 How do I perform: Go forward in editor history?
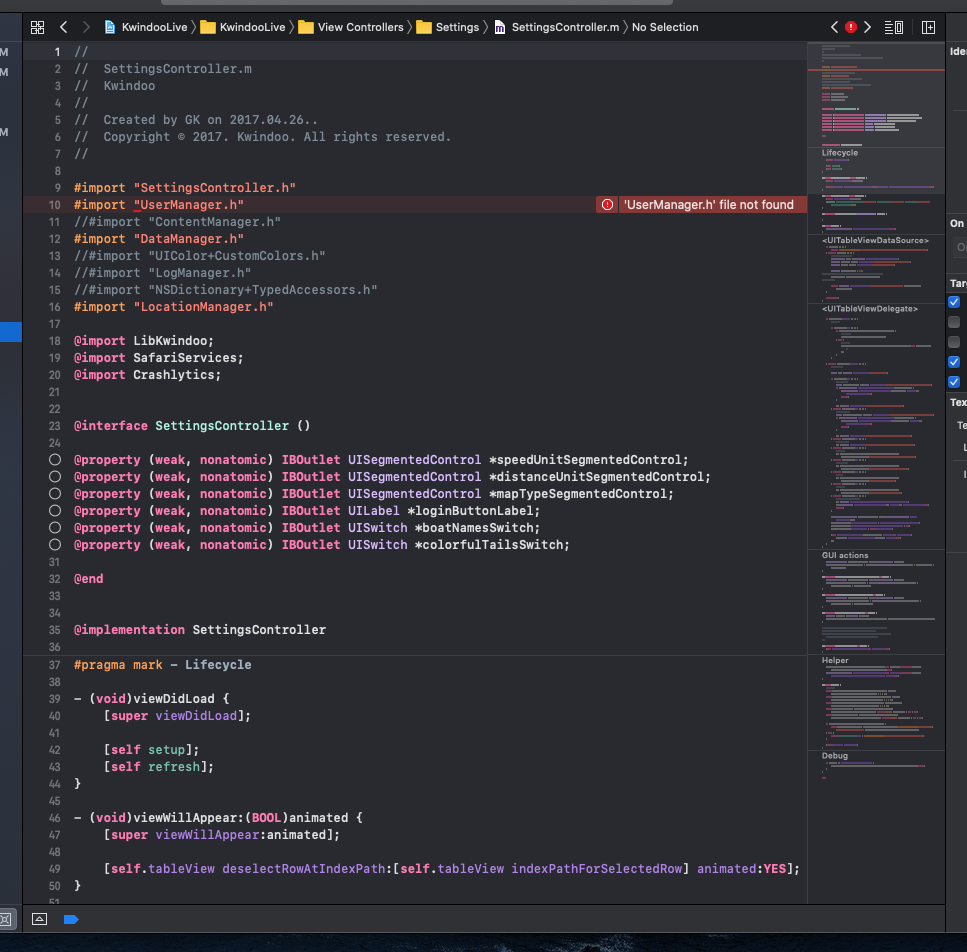(86, 27)
